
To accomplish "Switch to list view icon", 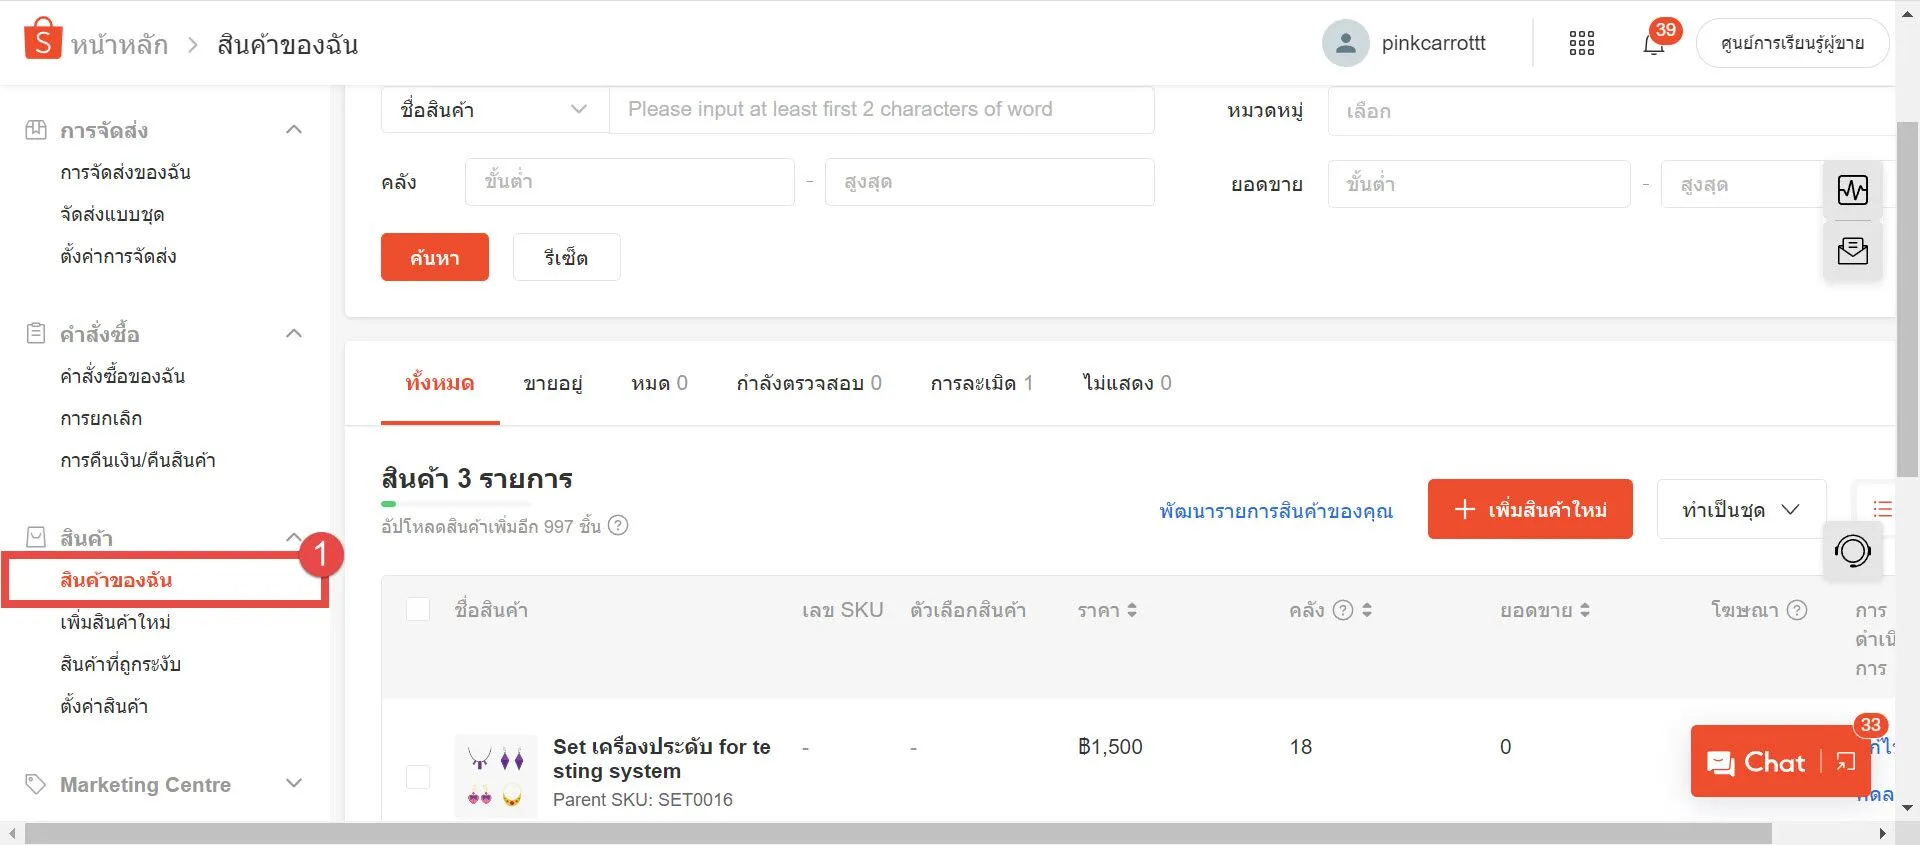I will point(1882,509).
